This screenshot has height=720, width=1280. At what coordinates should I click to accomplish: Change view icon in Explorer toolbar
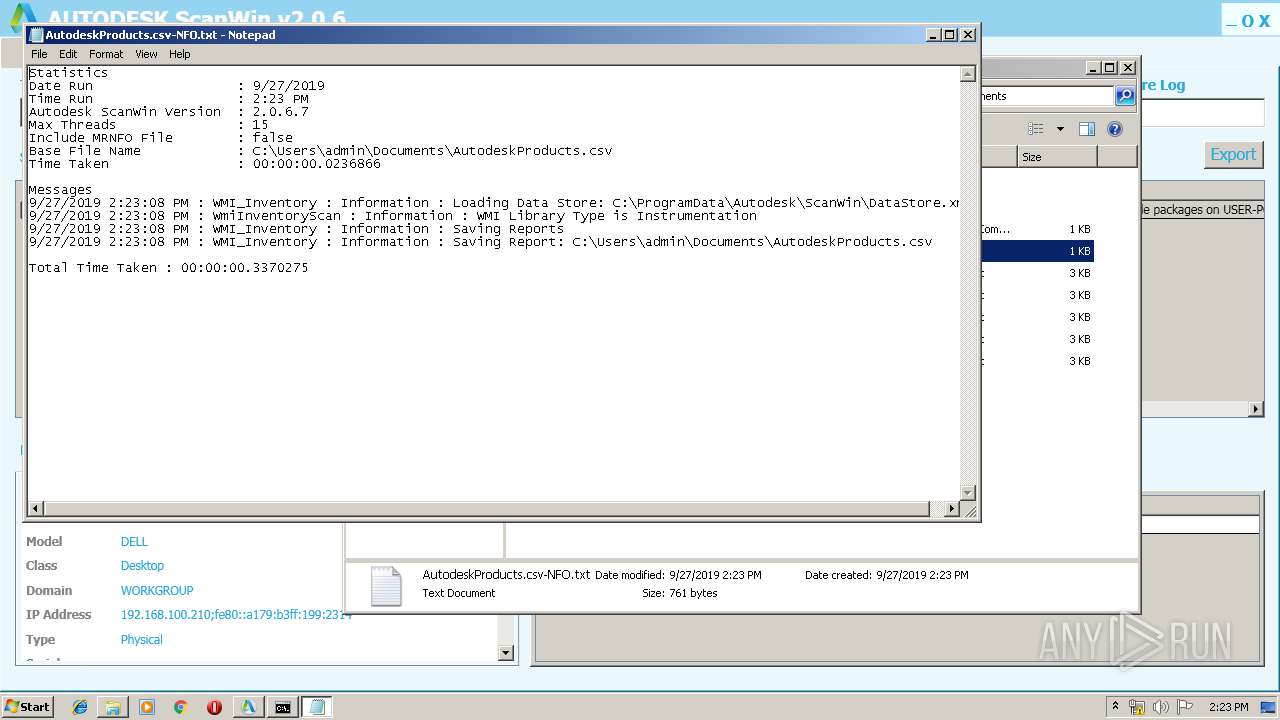pyautogui.click(x=1036, y=129)
